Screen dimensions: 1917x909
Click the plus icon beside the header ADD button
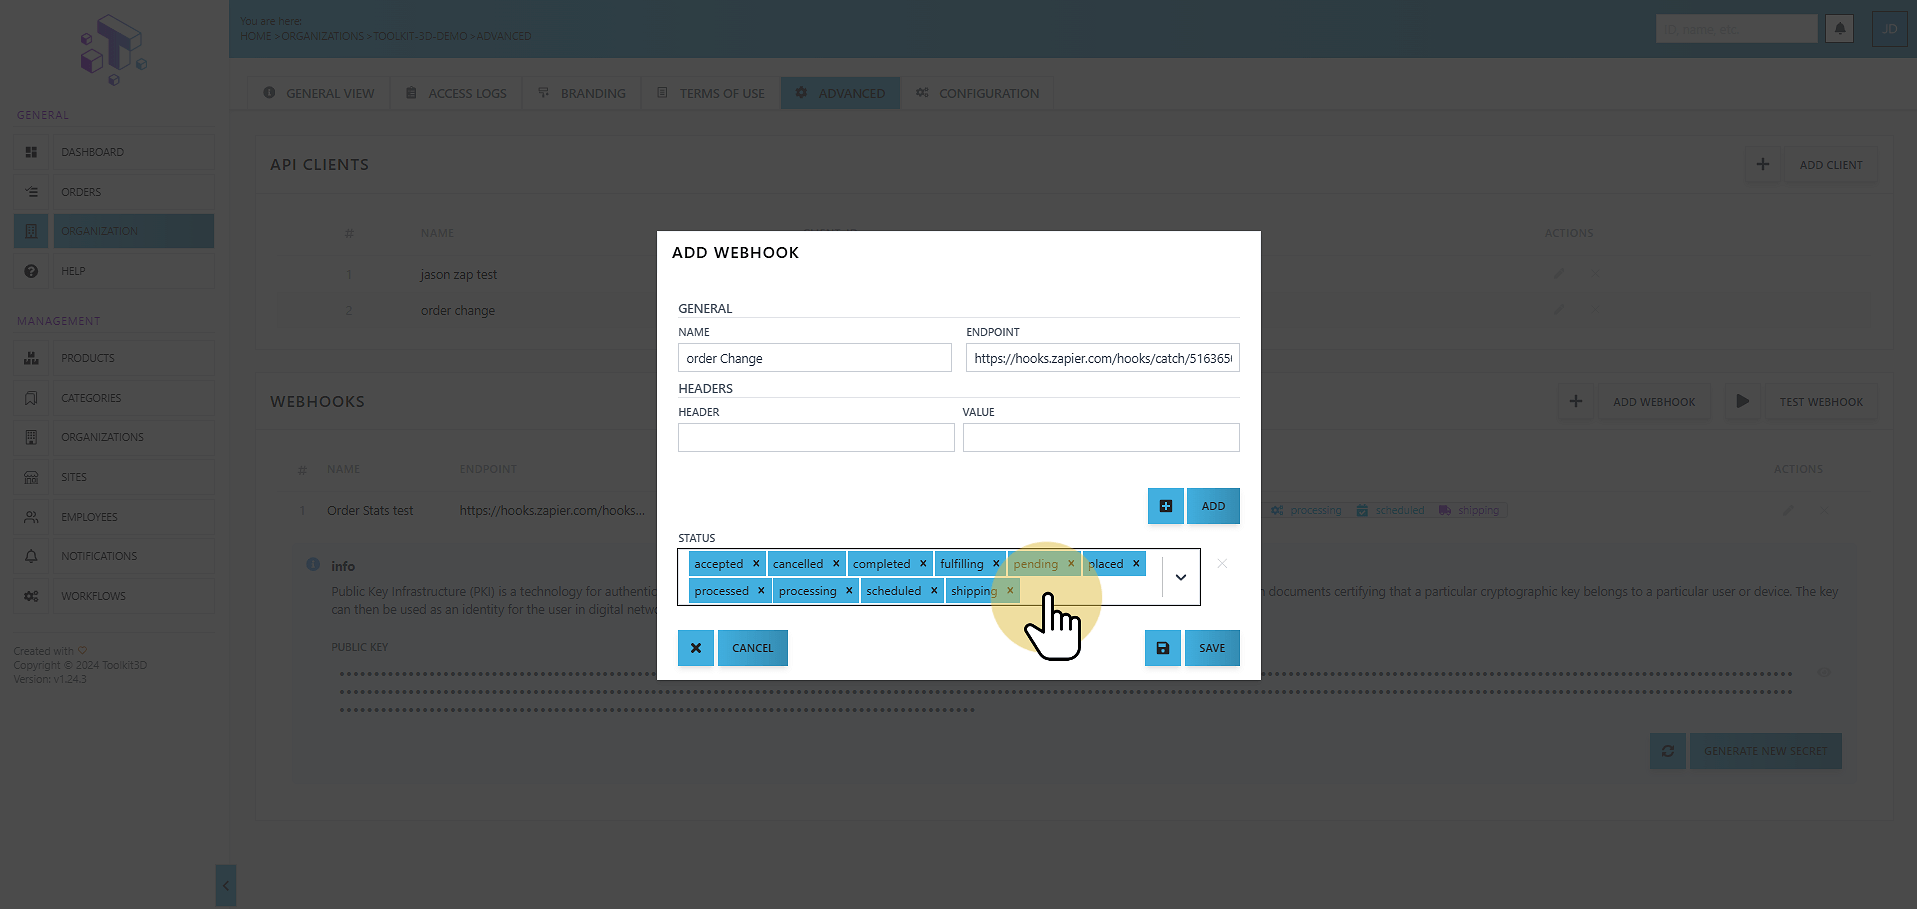[1166, 506]
